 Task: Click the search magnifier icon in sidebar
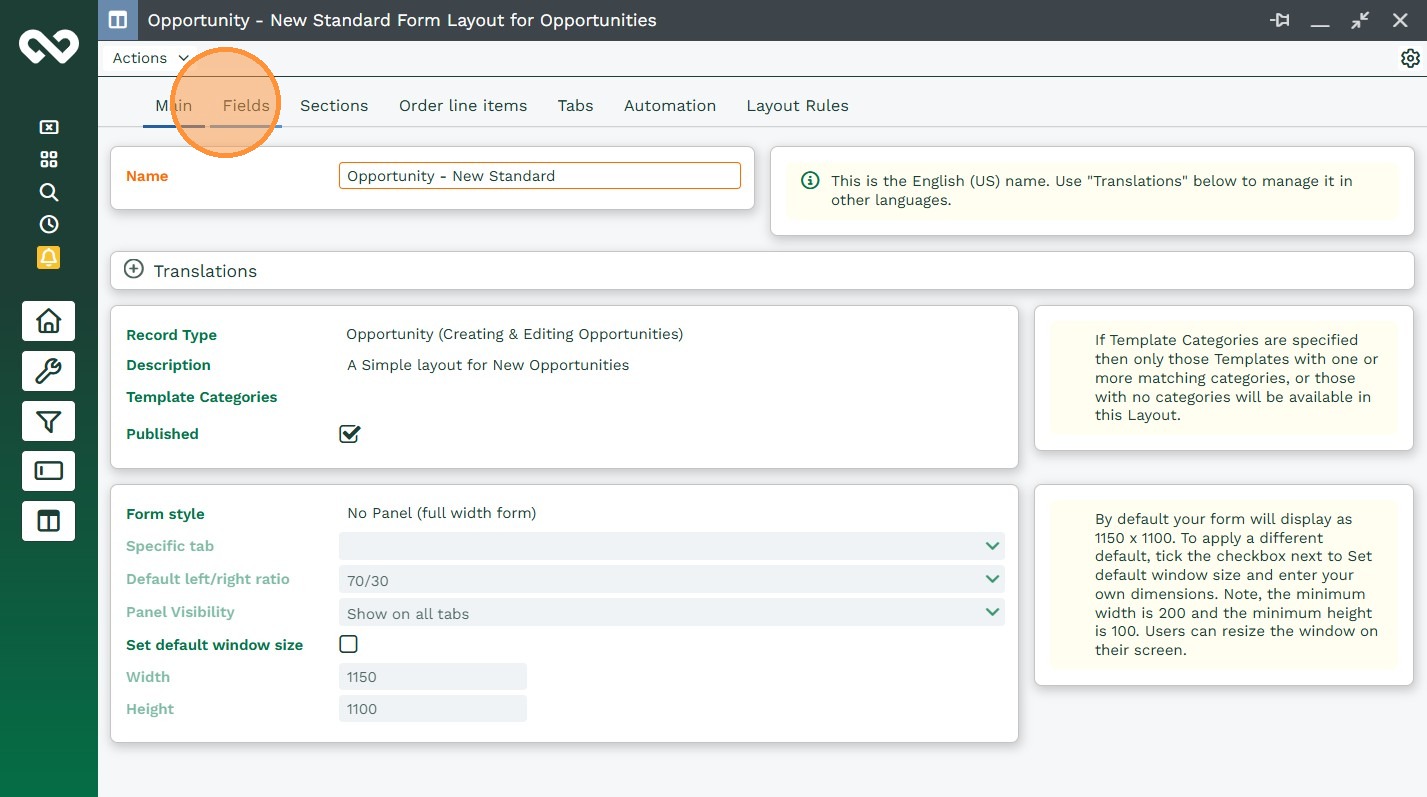(48, 192)
